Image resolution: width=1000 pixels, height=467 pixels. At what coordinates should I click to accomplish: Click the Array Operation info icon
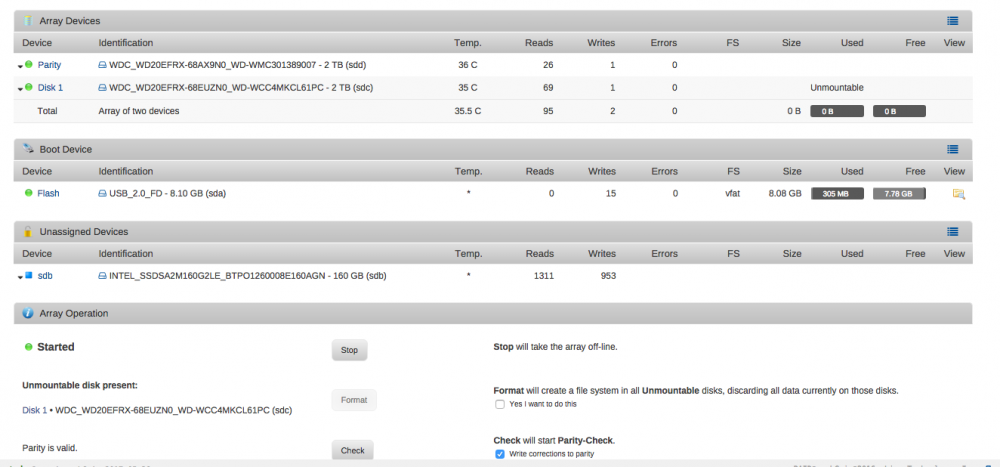pos(28,313)
